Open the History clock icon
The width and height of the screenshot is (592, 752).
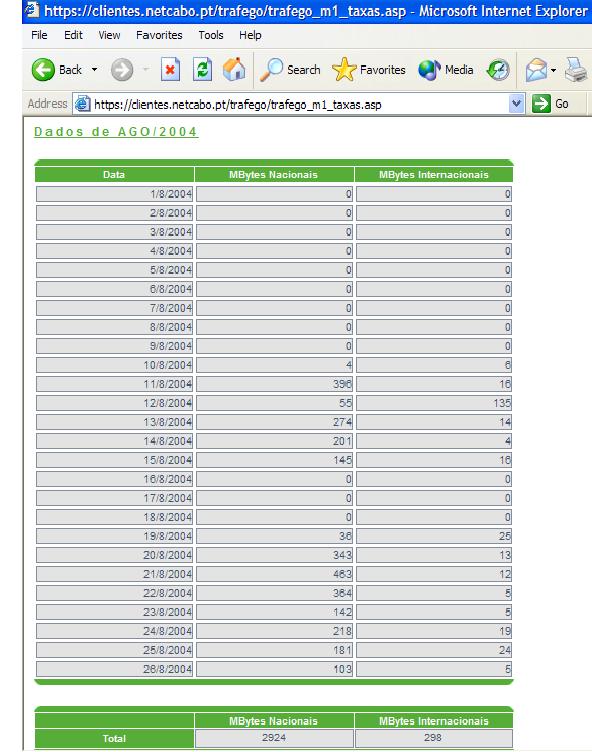click(x=498, y=70)
